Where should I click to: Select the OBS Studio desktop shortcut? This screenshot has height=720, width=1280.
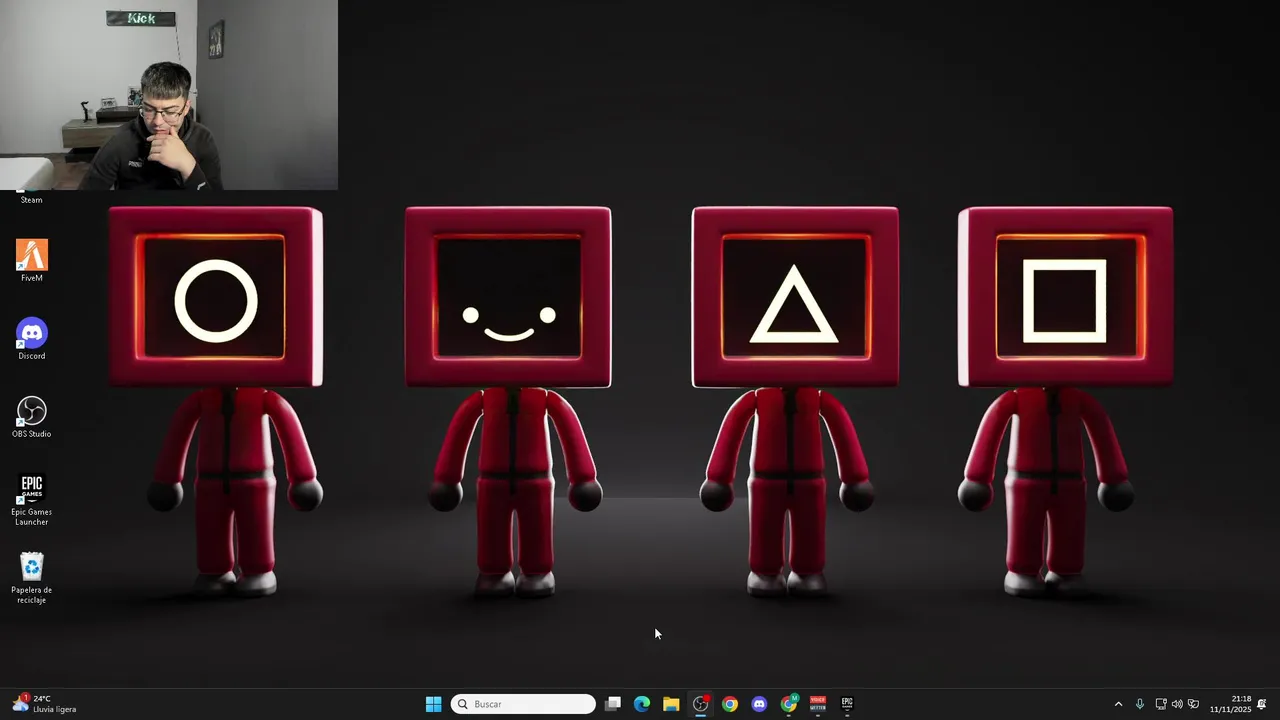click(32, 417)
